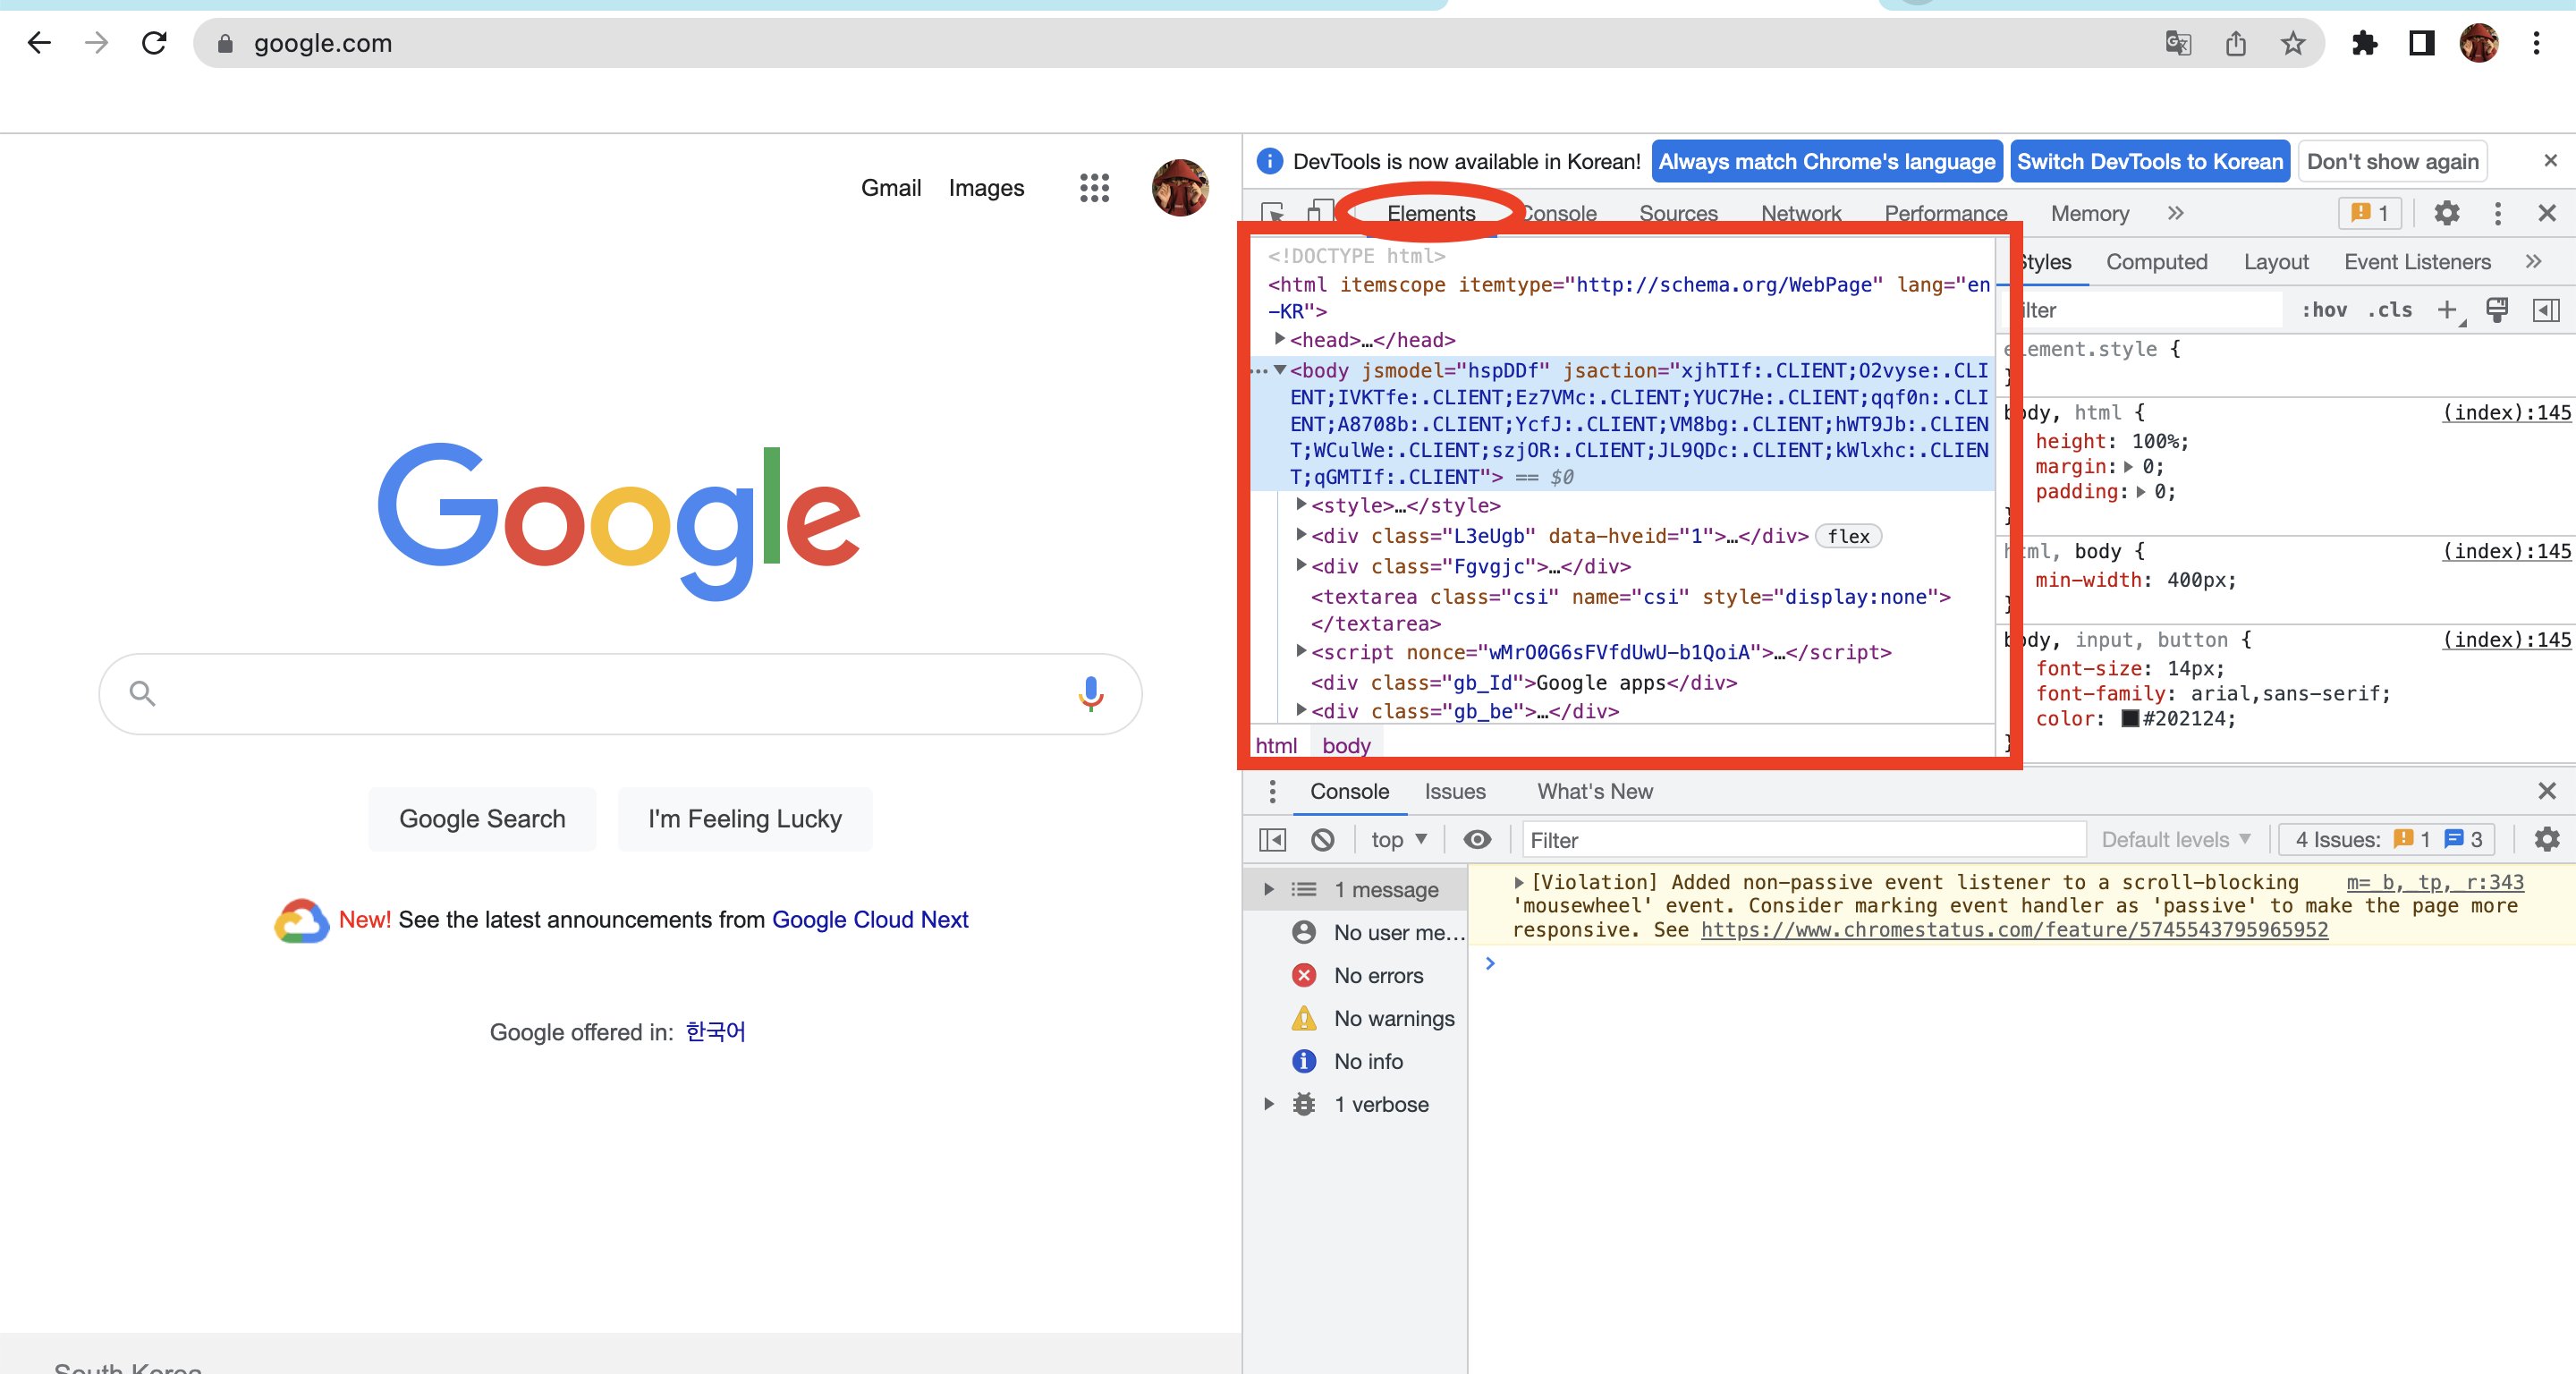The height and width of the screenshot is (1374, 2576).
Task: Open the top JavaScript context dropdown
Action: click(1398, 839)
